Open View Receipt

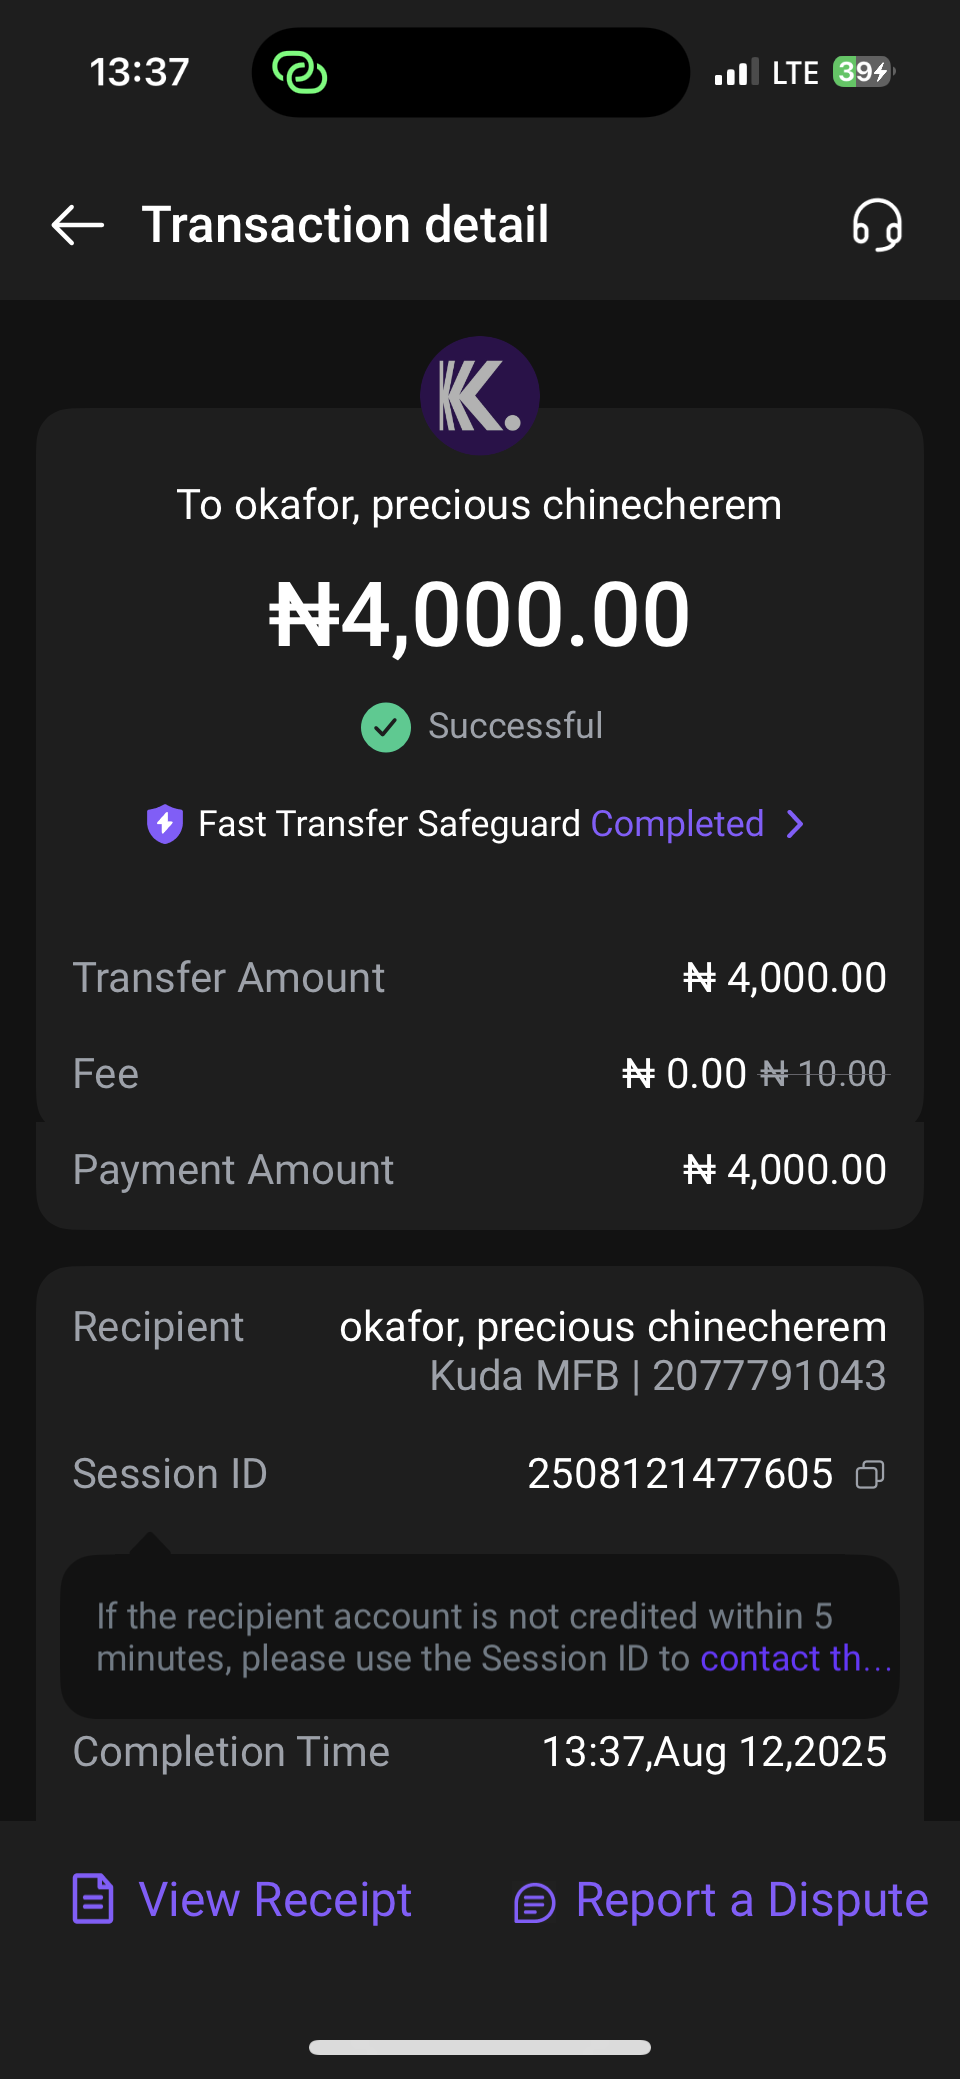(x=275, y=1899)
